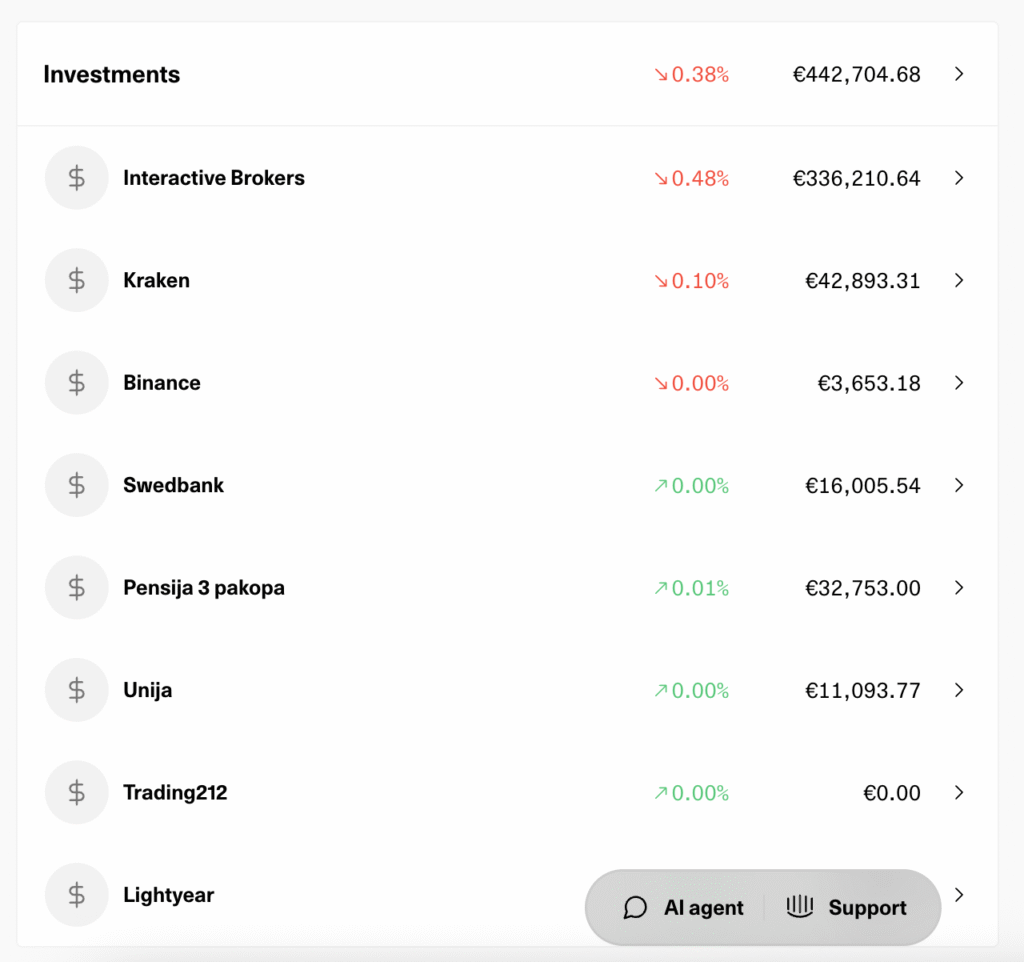
Task: Select the Pensija 3 pakopa account name
Action: pyautogui.click(x=204, y=588)
